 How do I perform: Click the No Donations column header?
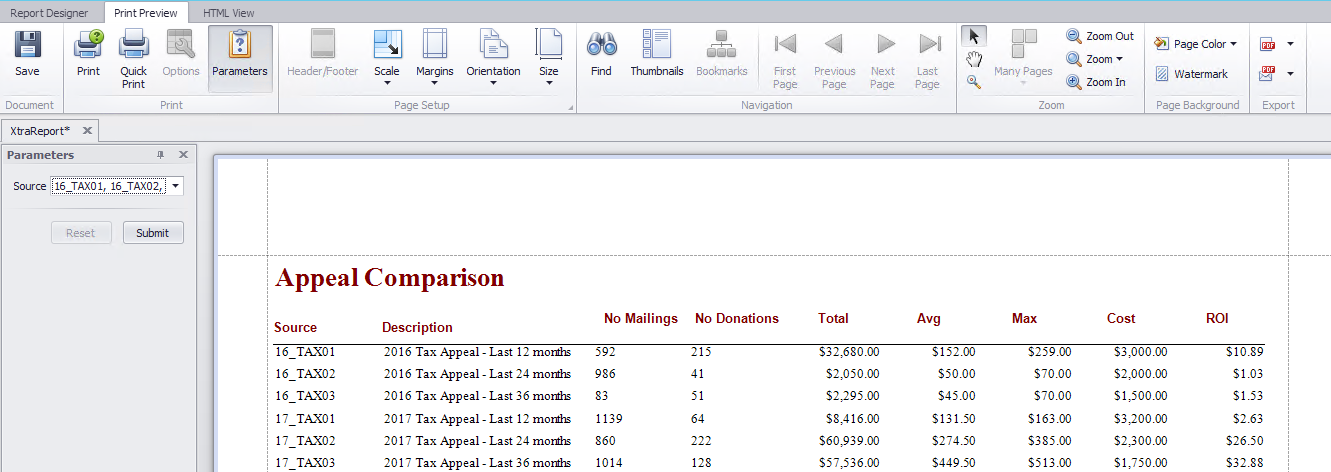coord(737,319)
